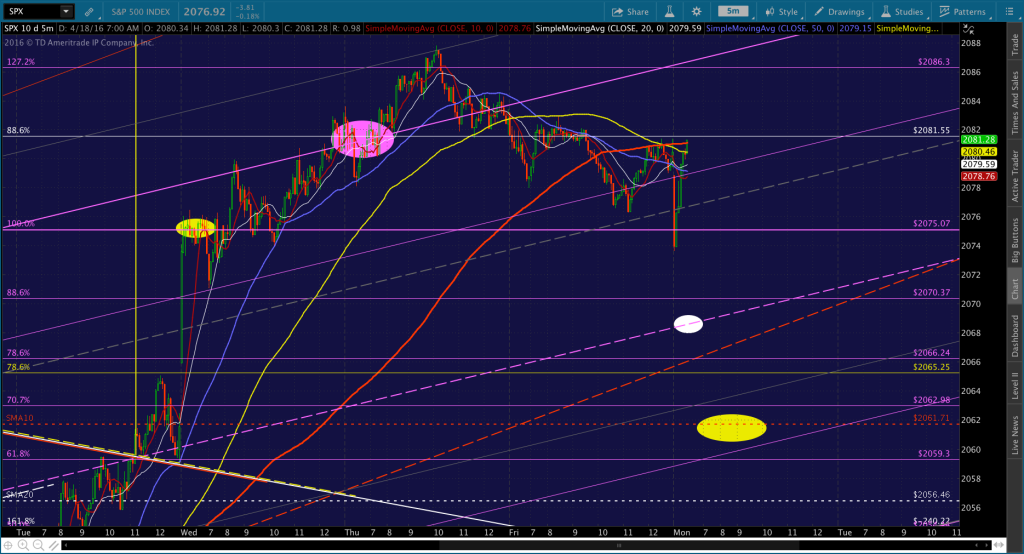Click the red 2078.76 price bubble
Image resolution: width=1024 pixels, height=554 pixels.
978,176
